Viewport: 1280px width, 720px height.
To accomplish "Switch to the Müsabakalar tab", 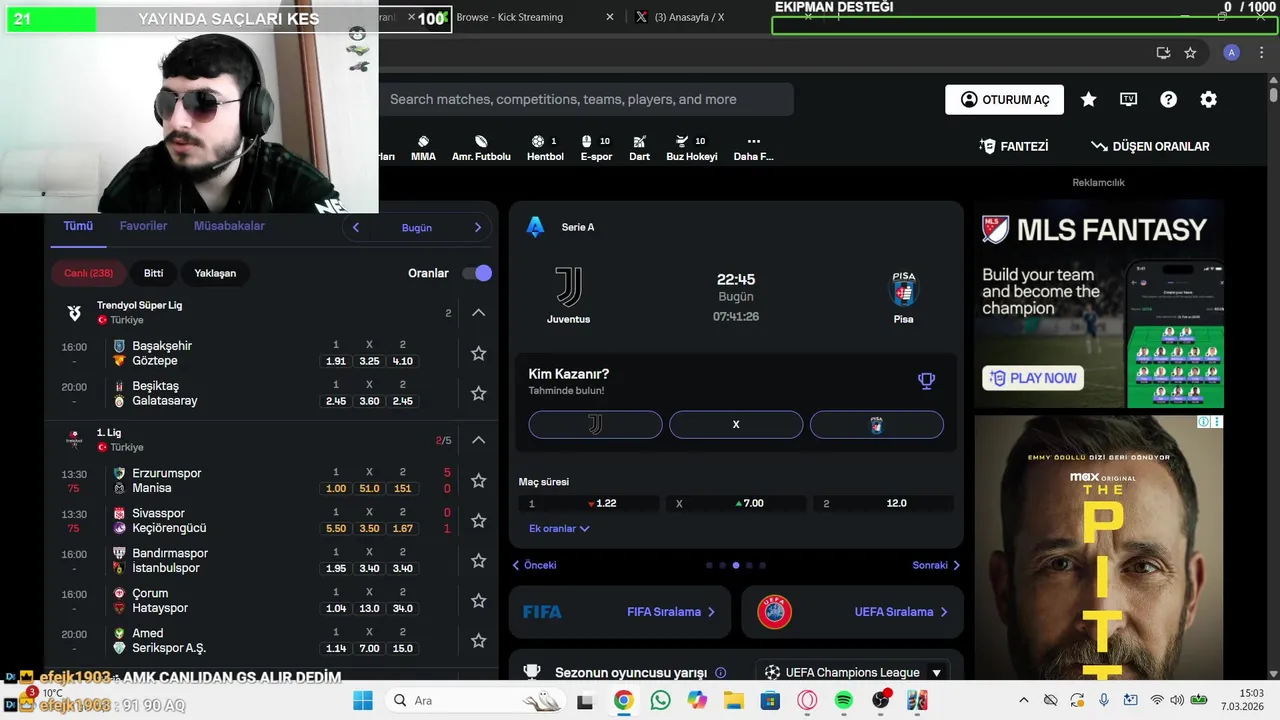I will [x=229, y=226].
